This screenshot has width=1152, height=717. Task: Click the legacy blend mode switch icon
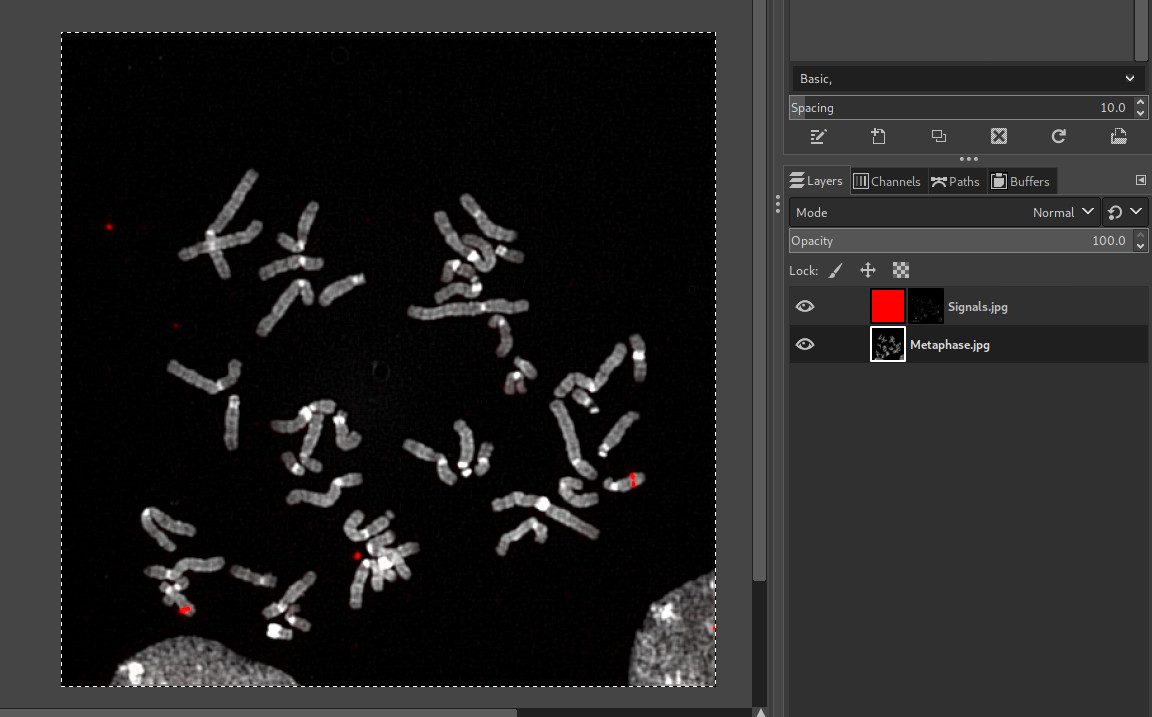[1115, 212]
